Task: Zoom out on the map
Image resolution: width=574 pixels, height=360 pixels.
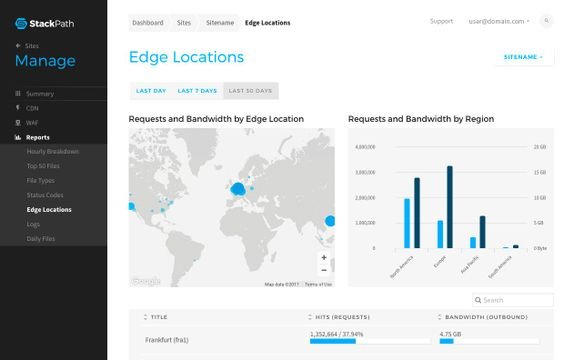Action: point(324,270)
